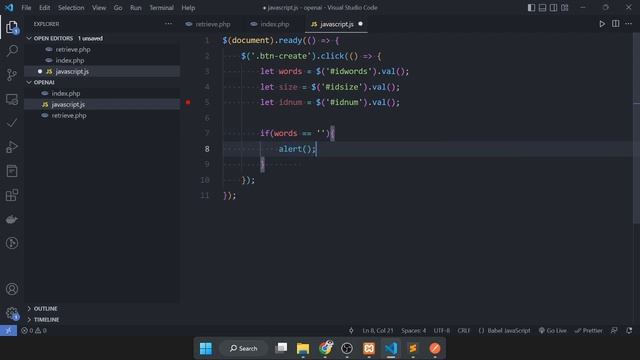Open File Explorer from taskbar
The height and width of the screenshot is (360, 640).
[303, 349]
